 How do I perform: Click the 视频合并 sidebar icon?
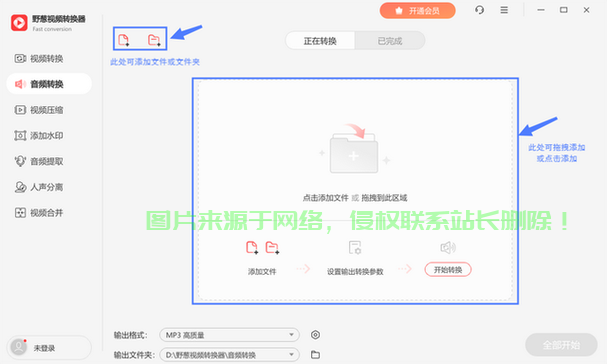20,213
